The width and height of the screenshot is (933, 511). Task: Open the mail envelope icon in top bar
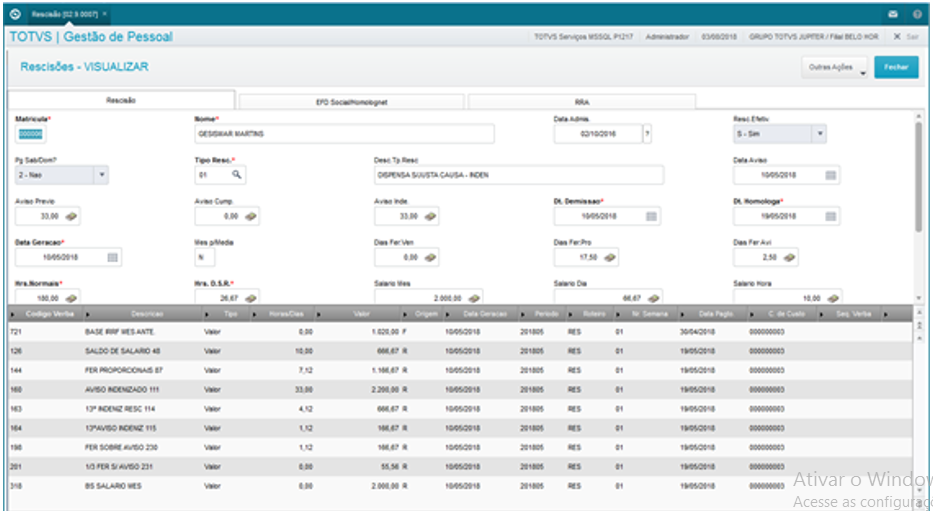893,14
